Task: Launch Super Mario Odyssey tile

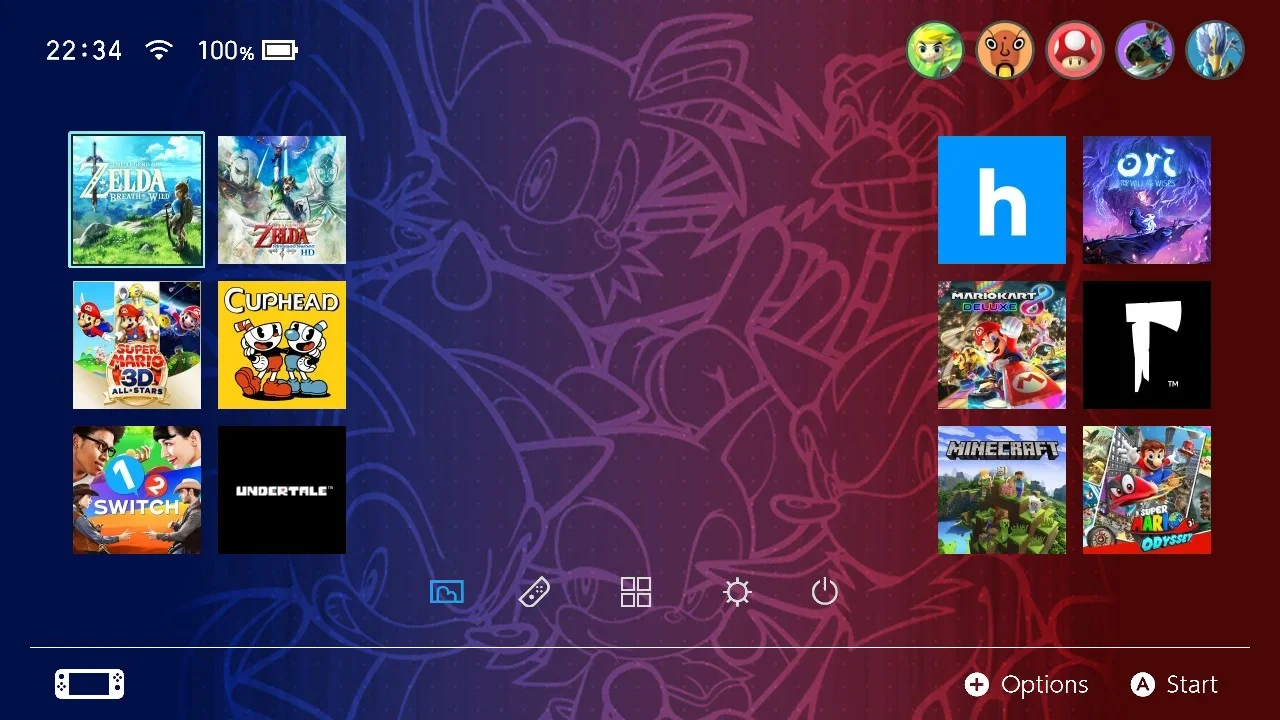Action: pyautogui.click(x=1147, y=490)
